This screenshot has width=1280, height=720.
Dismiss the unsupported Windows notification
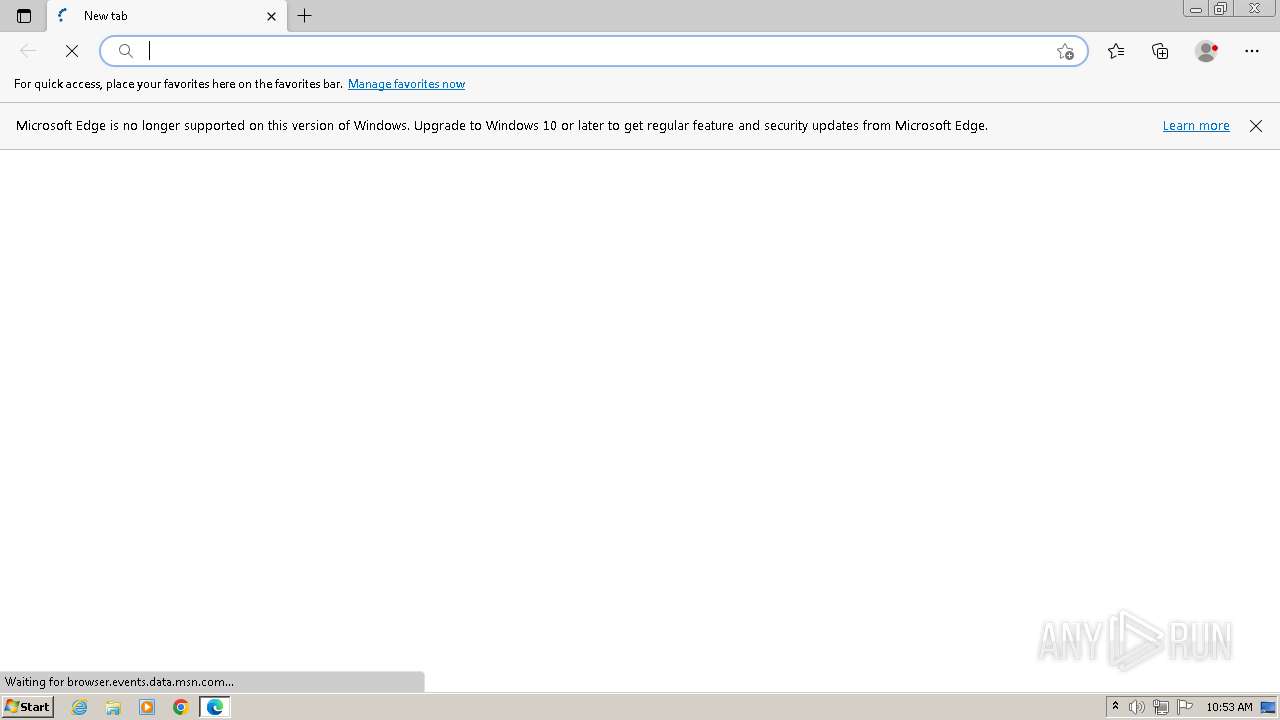pos(1256,126)
